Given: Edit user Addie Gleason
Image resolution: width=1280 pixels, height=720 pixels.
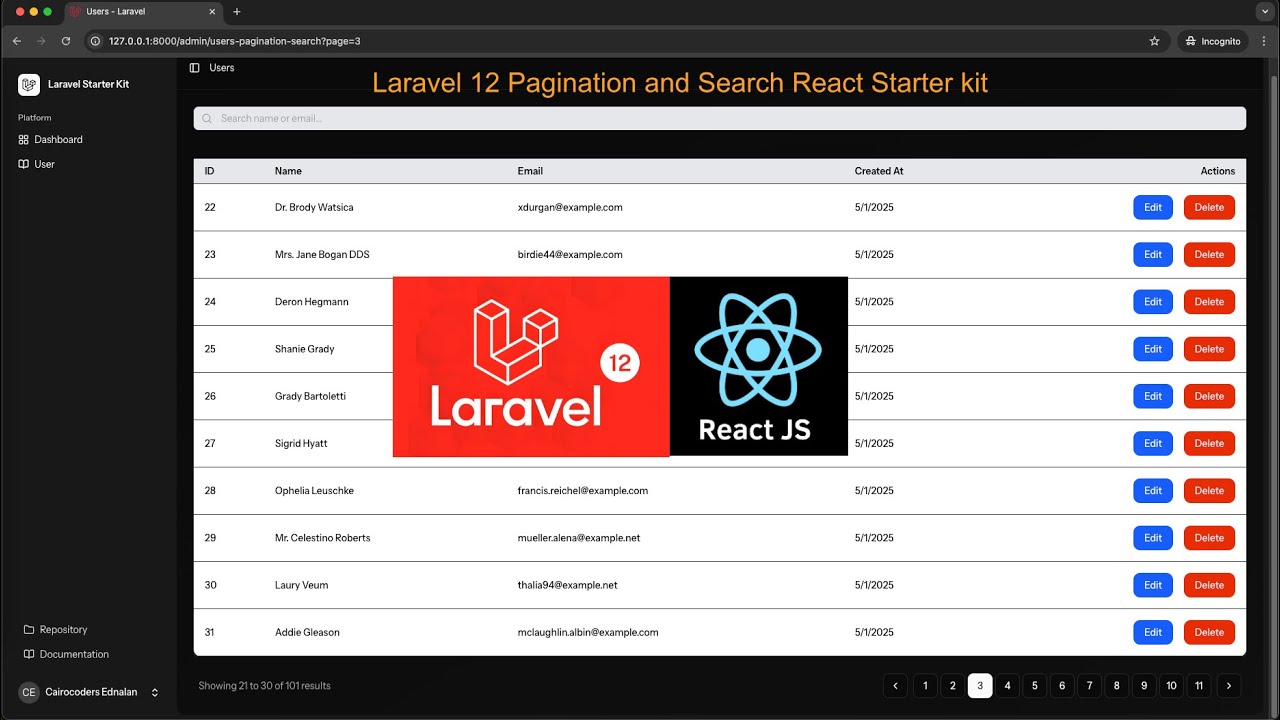Looking at the screenshot, I should point(1153,632).
